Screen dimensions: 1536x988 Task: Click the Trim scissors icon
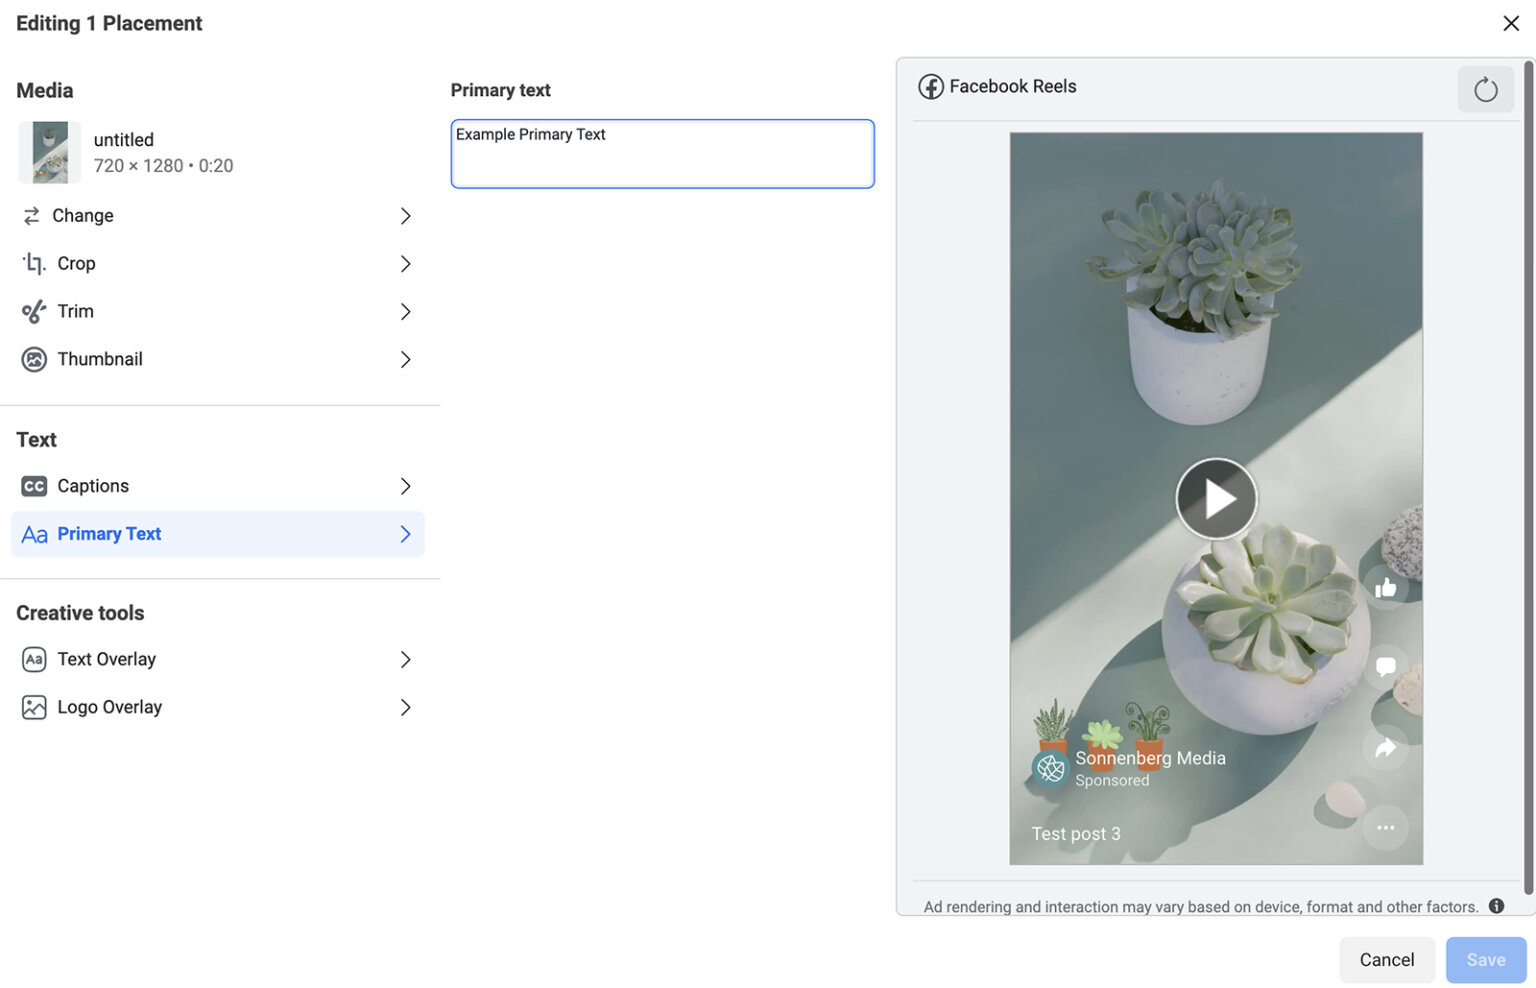click(33, 311)
